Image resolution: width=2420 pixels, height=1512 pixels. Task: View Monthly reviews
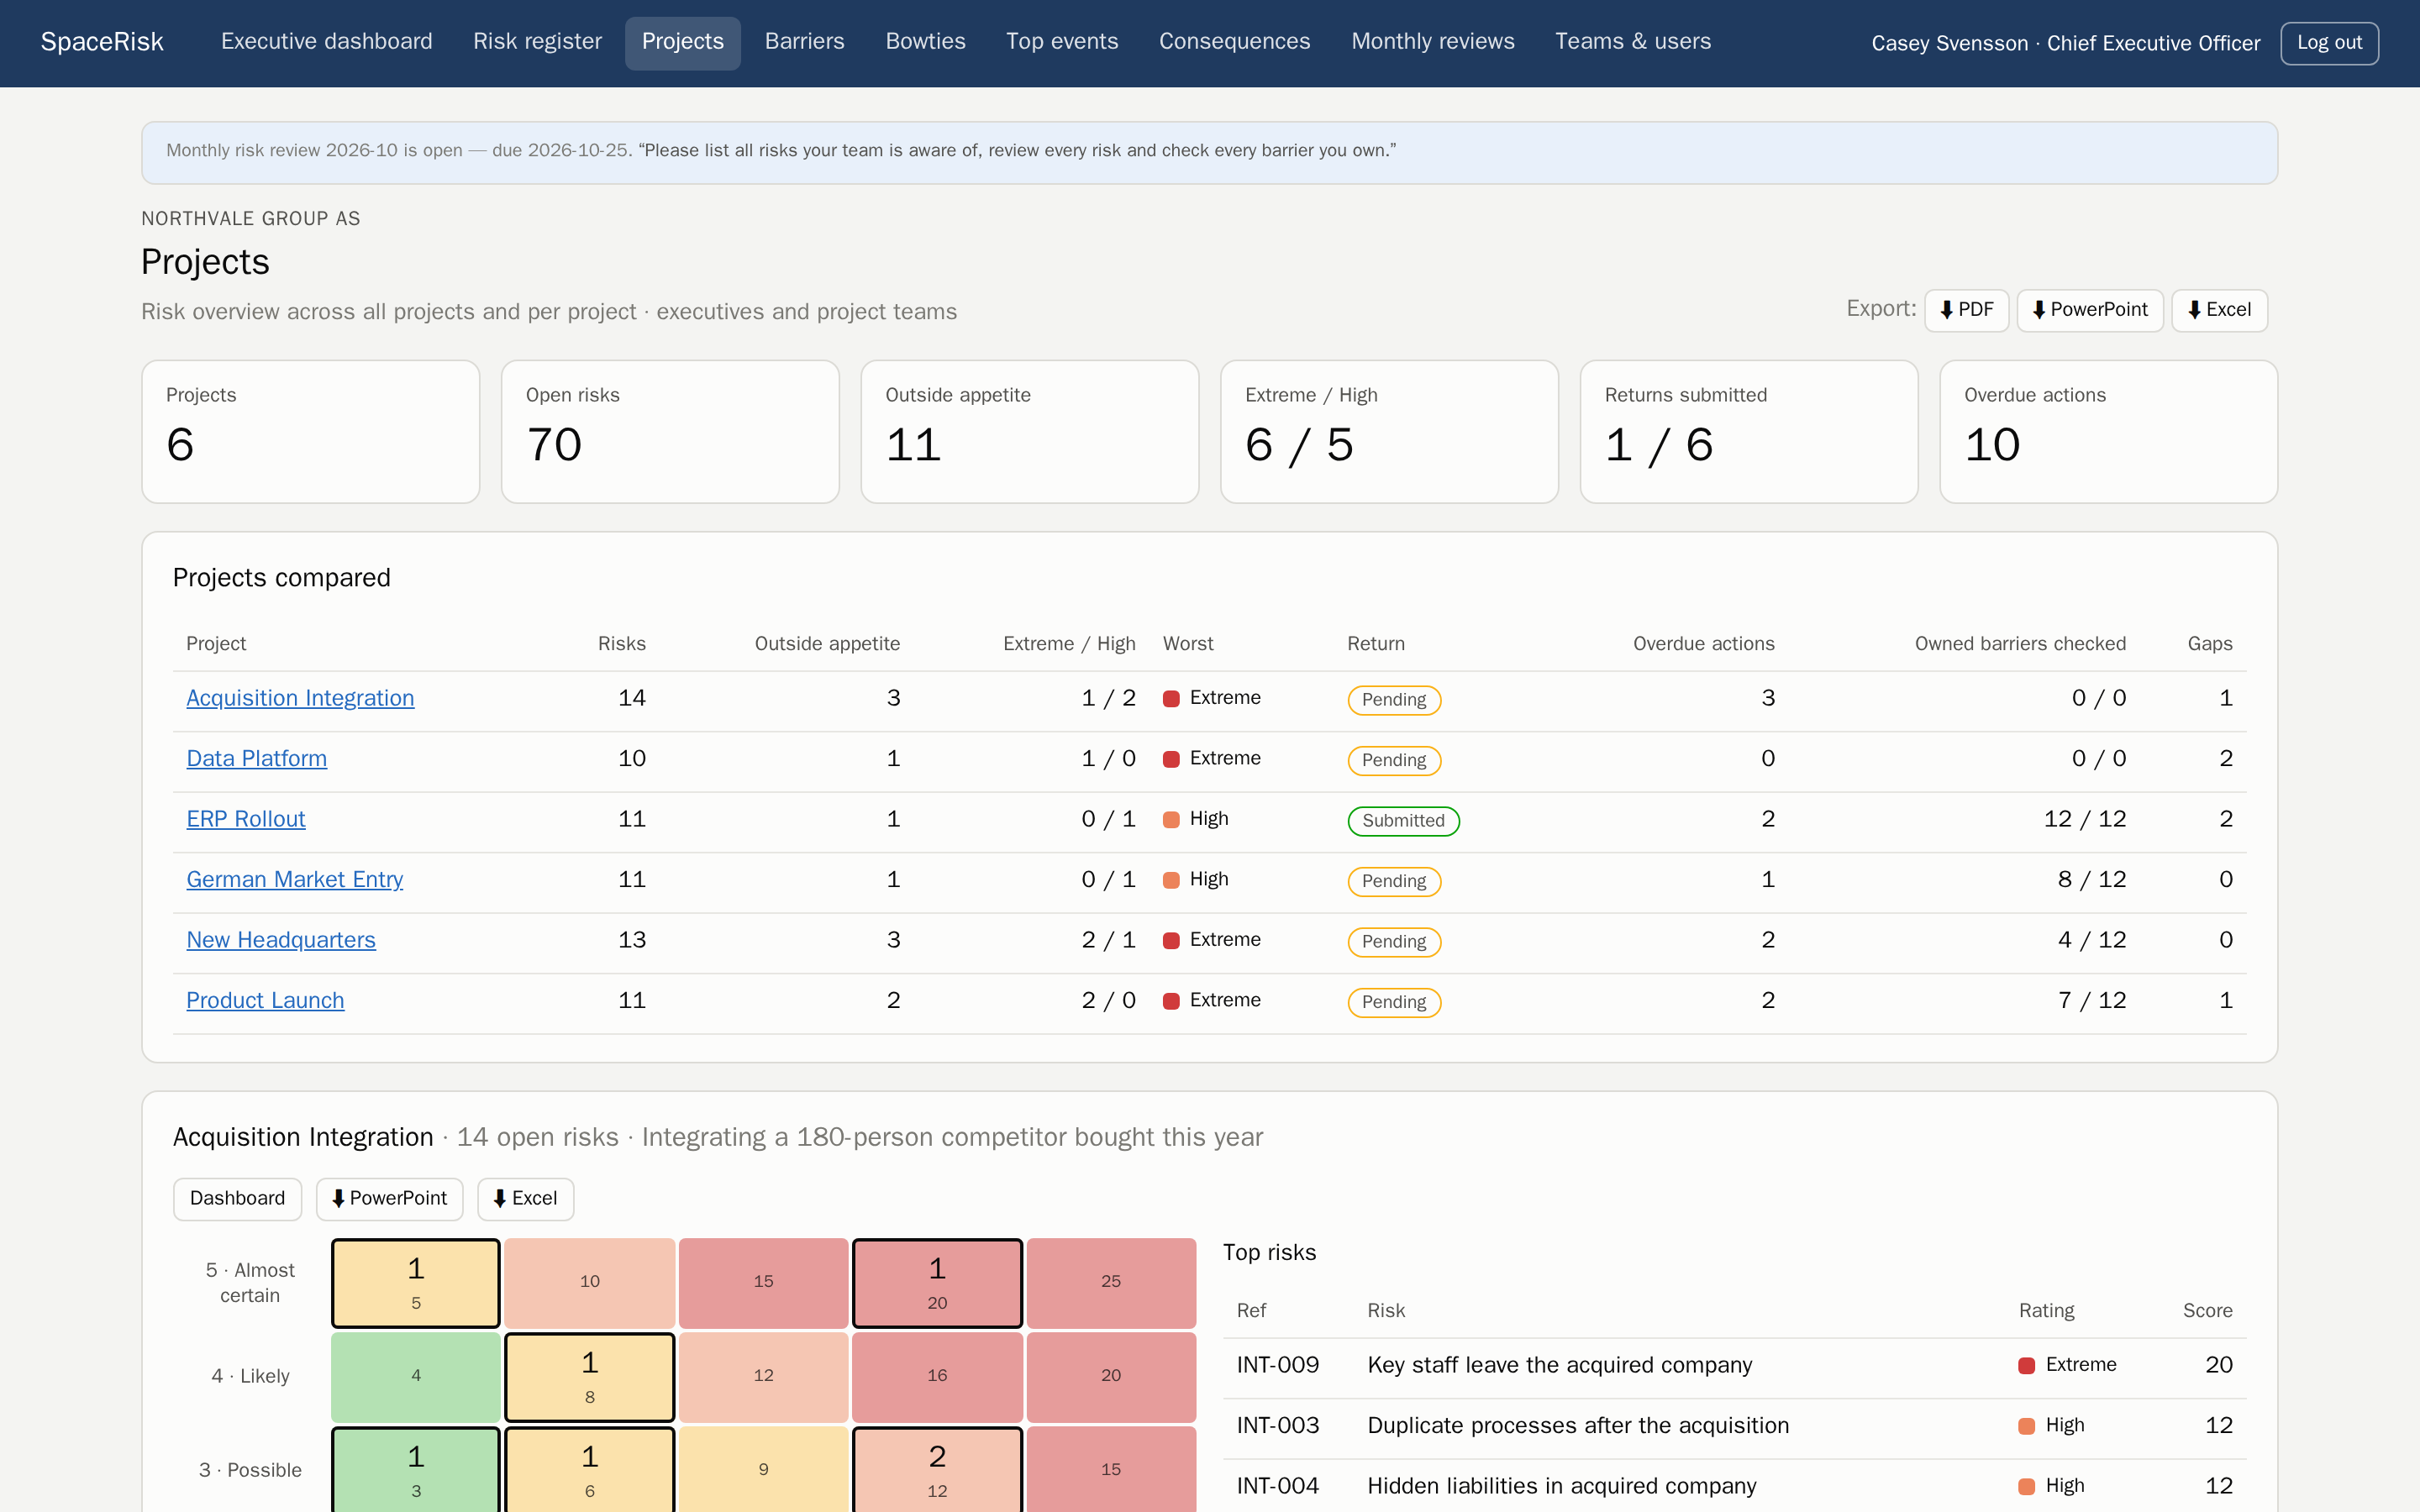pyautogui.click(x=1433, y=42)
